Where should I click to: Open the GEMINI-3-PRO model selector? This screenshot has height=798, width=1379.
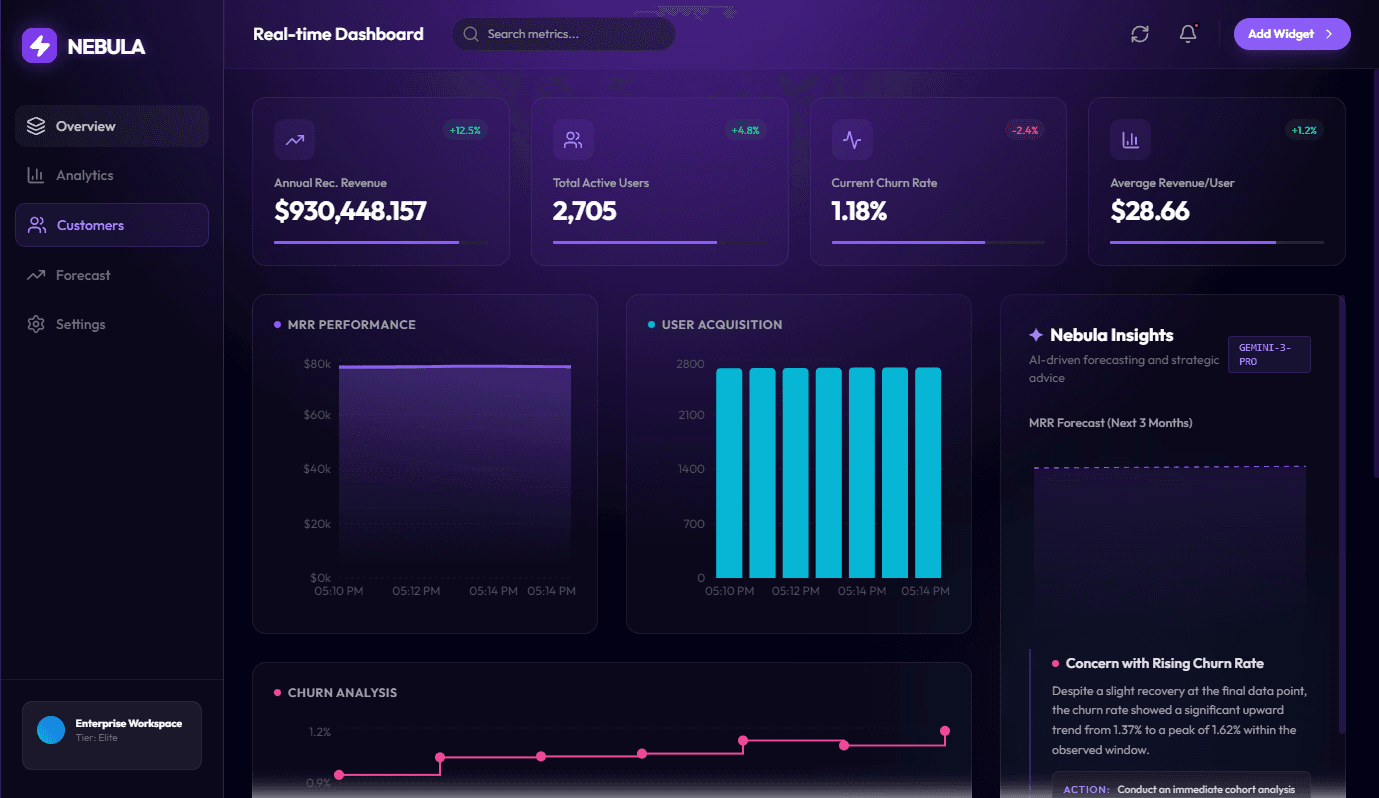click(x=1269, y=354)
